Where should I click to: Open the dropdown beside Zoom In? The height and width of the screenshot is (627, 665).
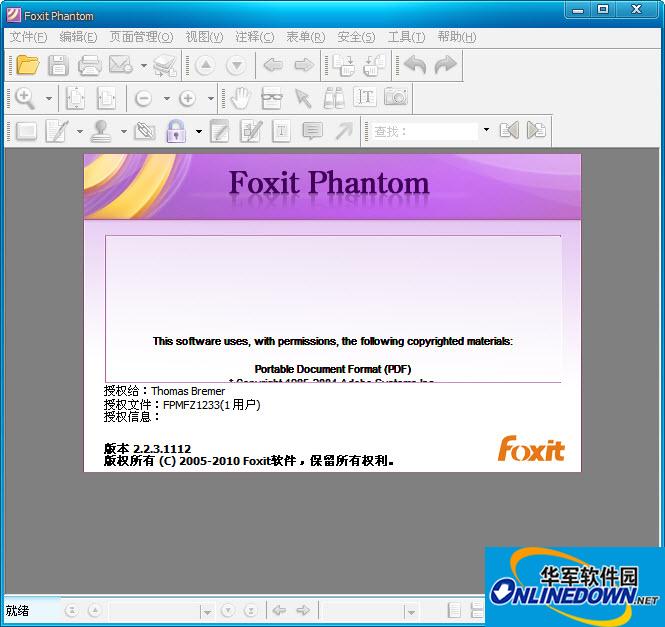(211, 99)
